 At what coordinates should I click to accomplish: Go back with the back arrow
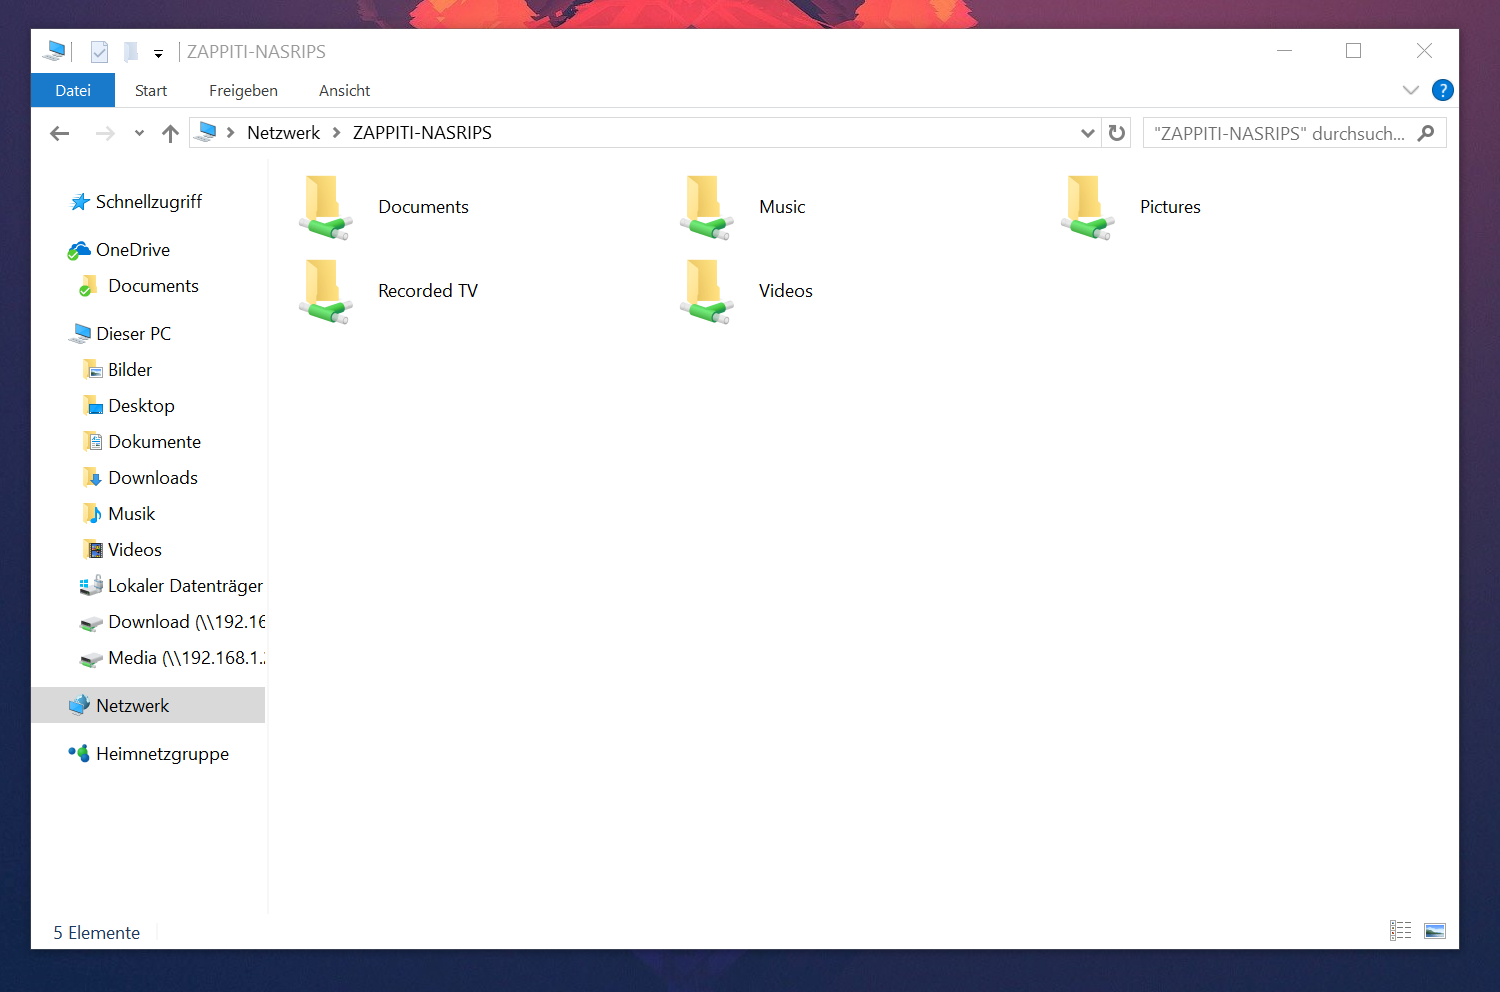point(59,133)
